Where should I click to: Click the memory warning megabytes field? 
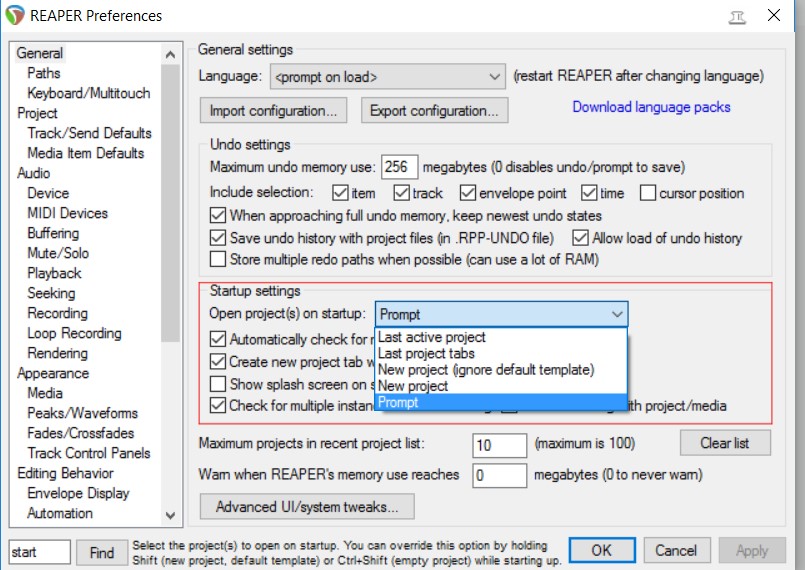coord(500,475)
